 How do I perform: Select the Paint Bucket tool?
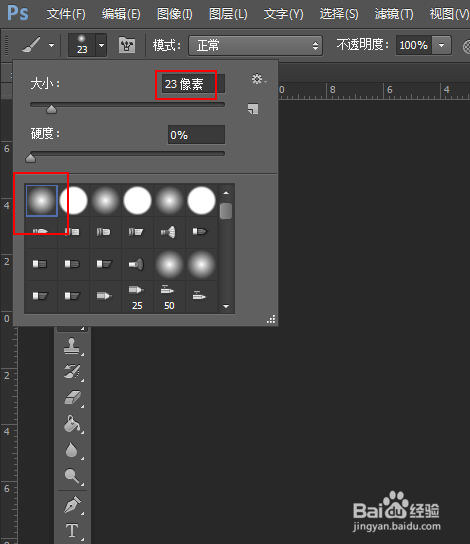(72, 424)
